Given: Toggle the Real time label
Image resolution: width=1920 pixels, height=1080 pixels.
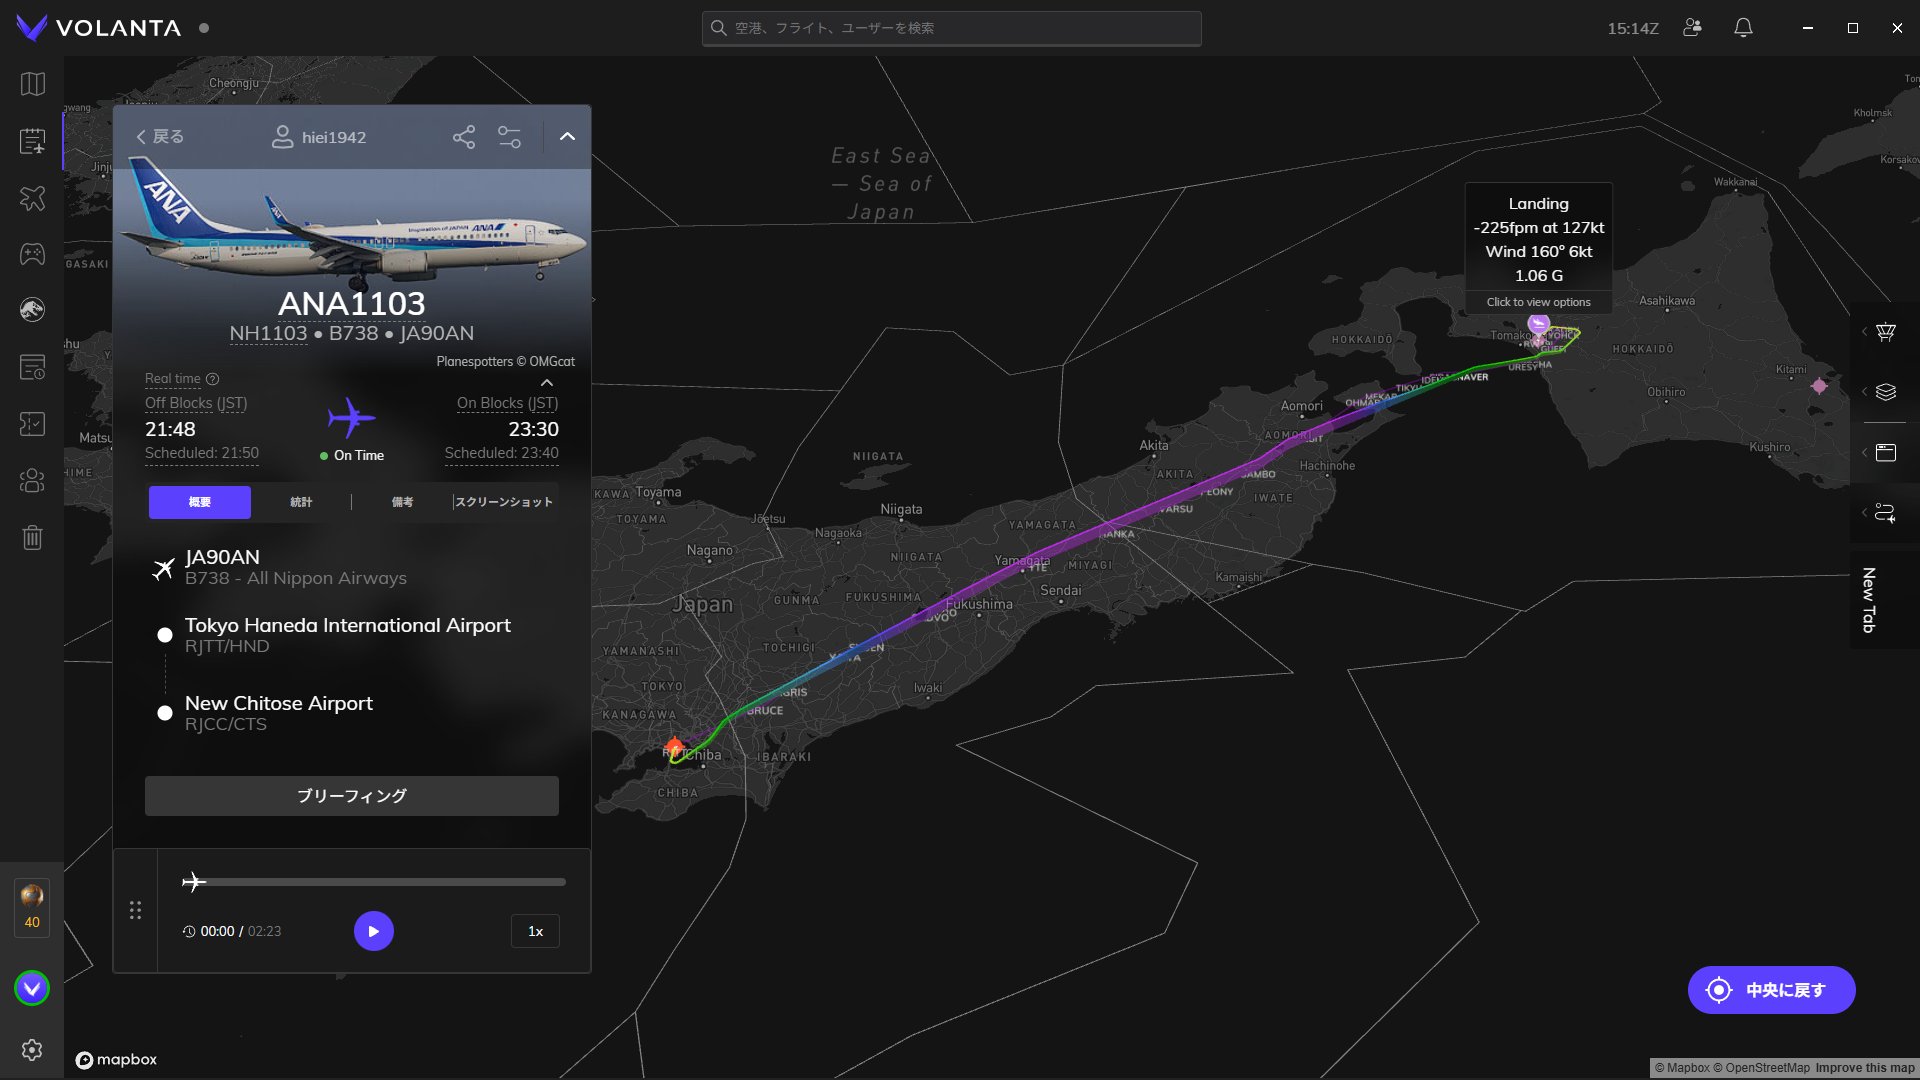Looking at the screenshot, I should [172, 379].
